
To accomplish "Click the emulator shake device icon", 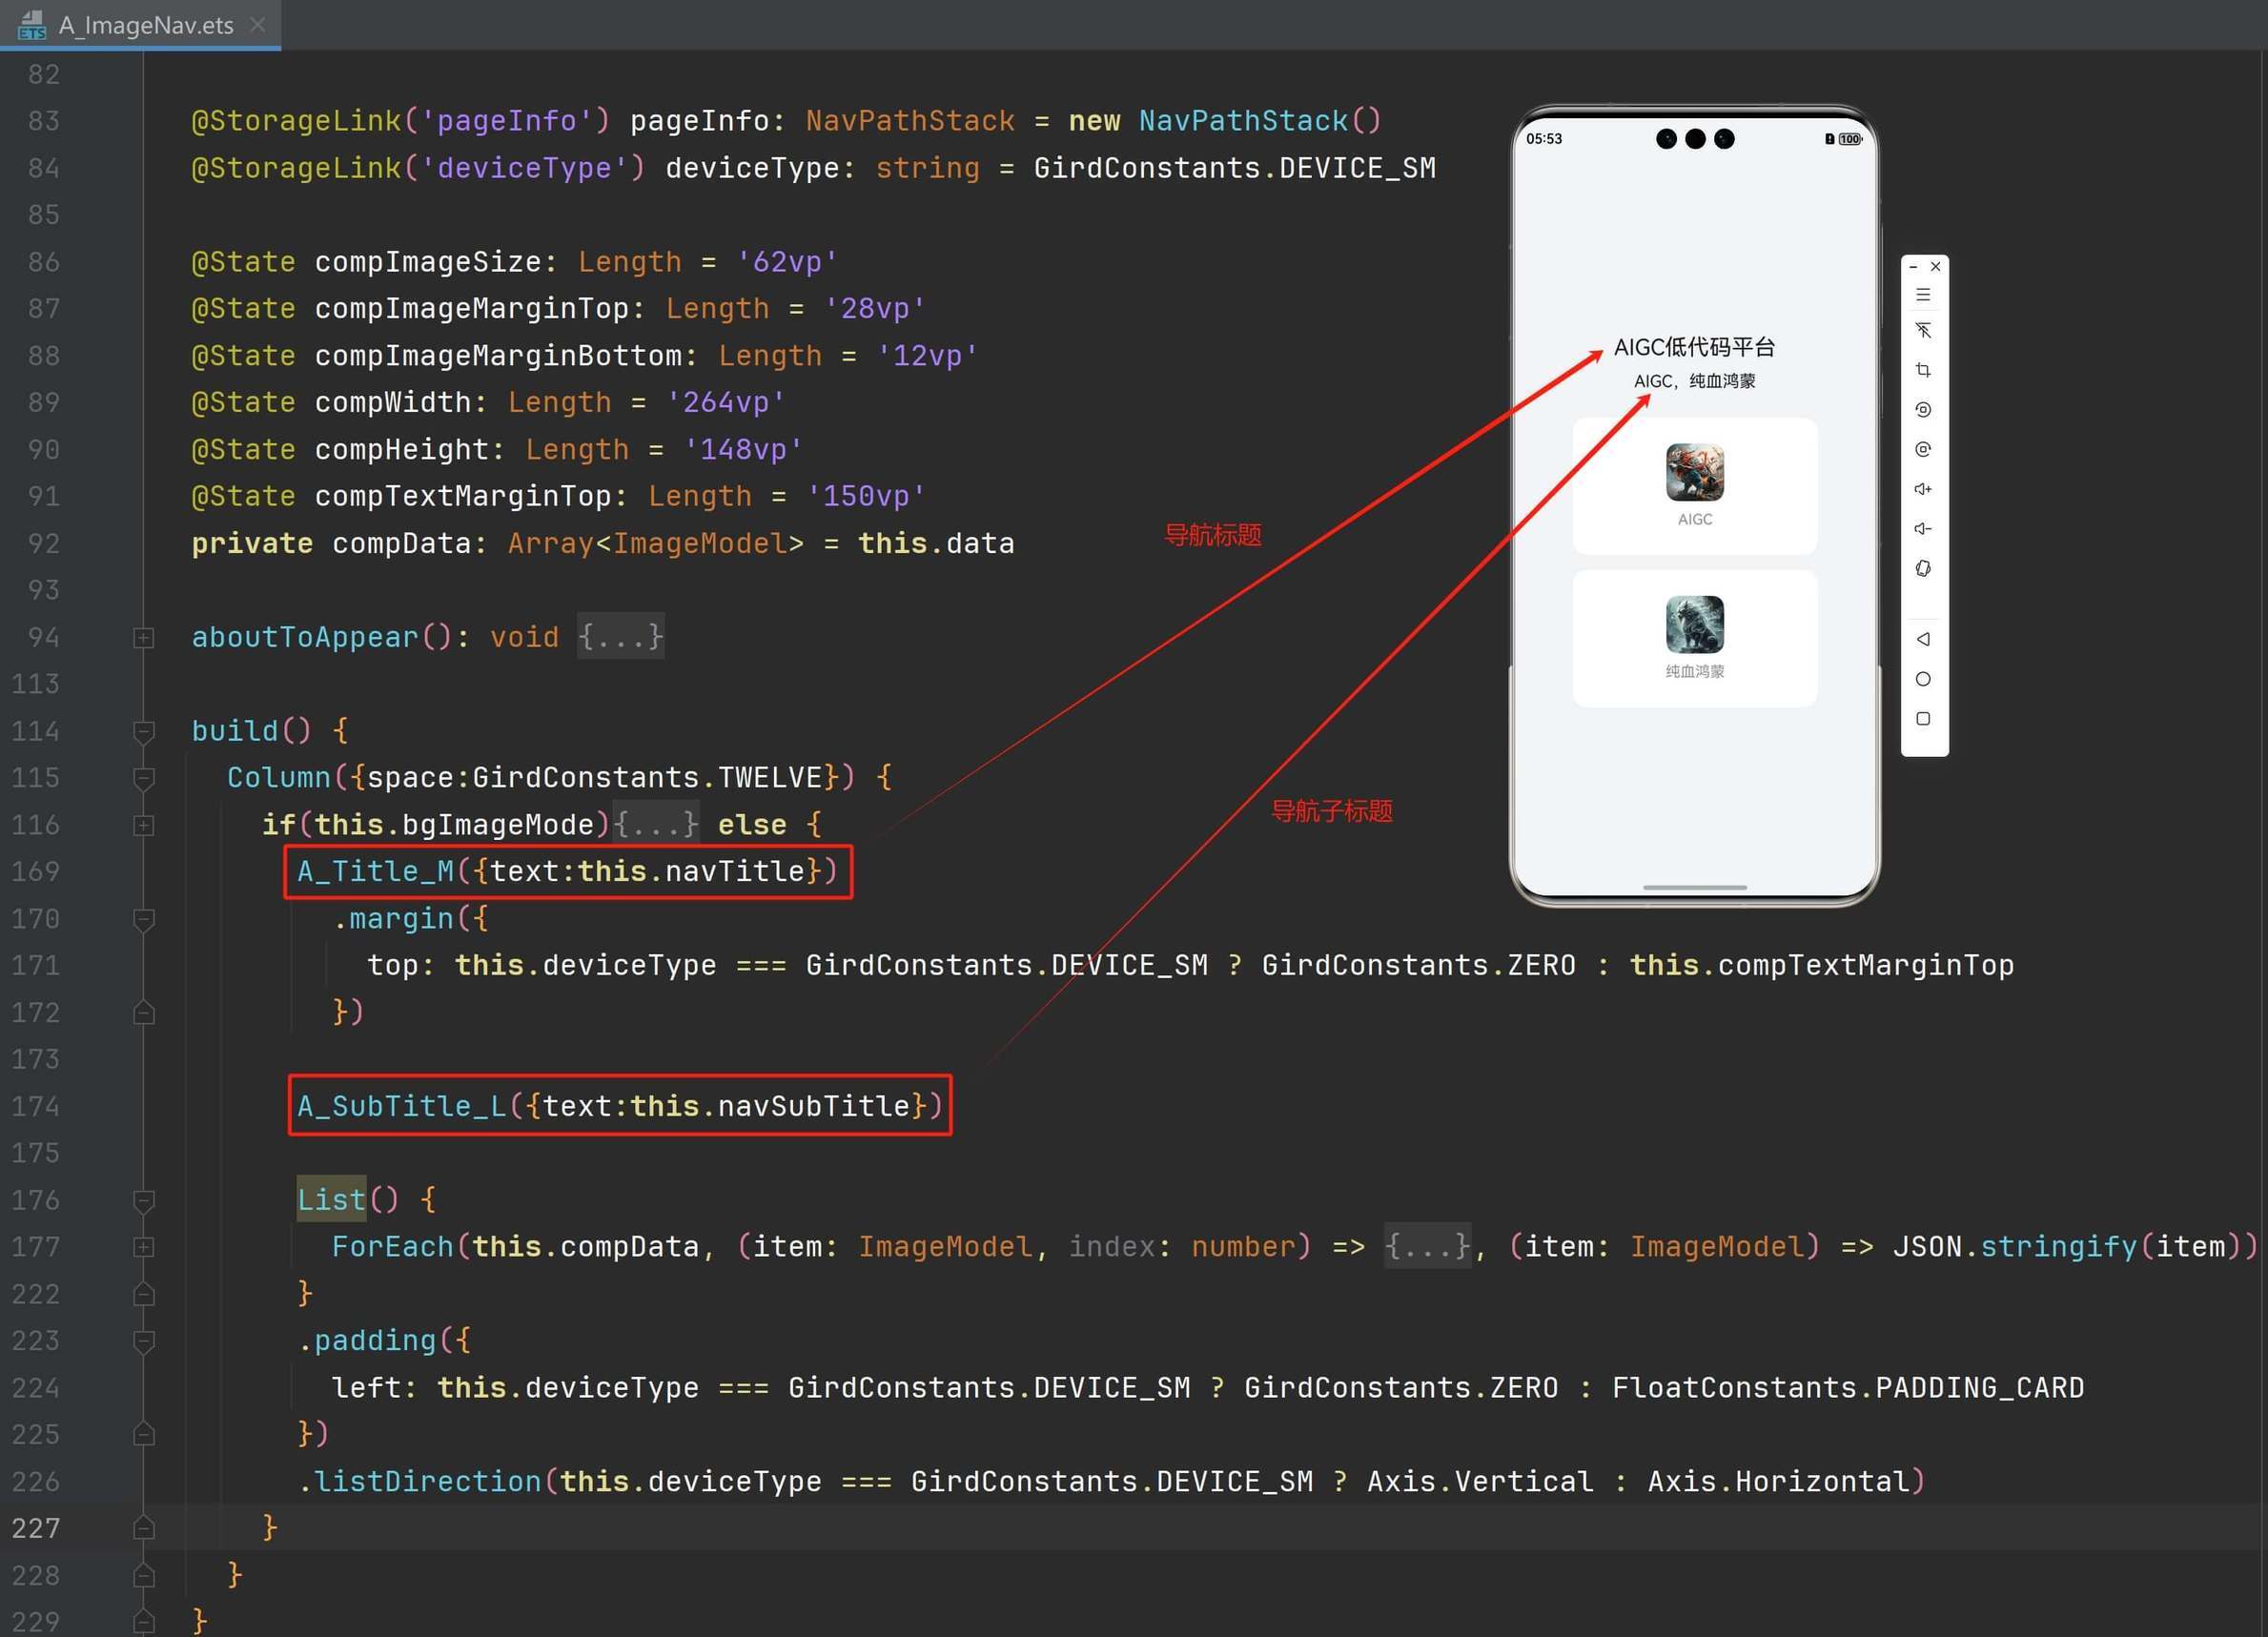I will [x=1922, y=569].
